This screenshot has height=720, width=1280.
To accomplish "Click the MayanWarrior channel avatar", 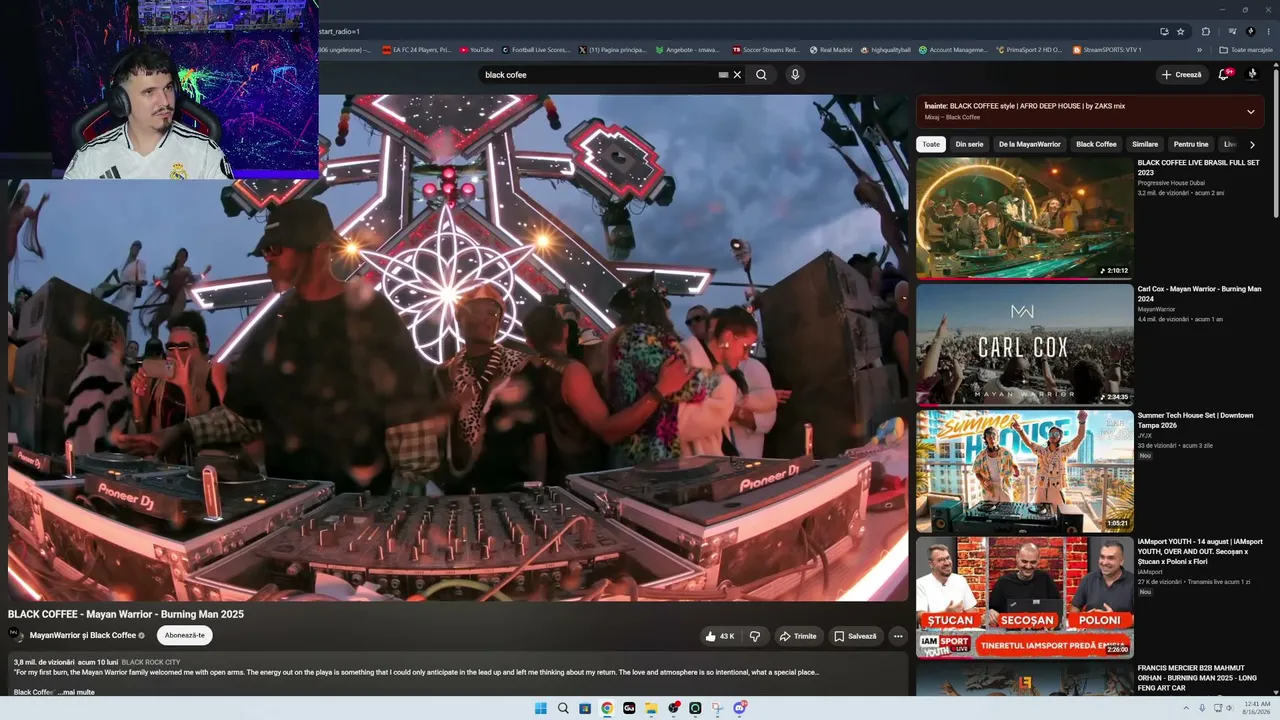I will (x=15, y=635).
